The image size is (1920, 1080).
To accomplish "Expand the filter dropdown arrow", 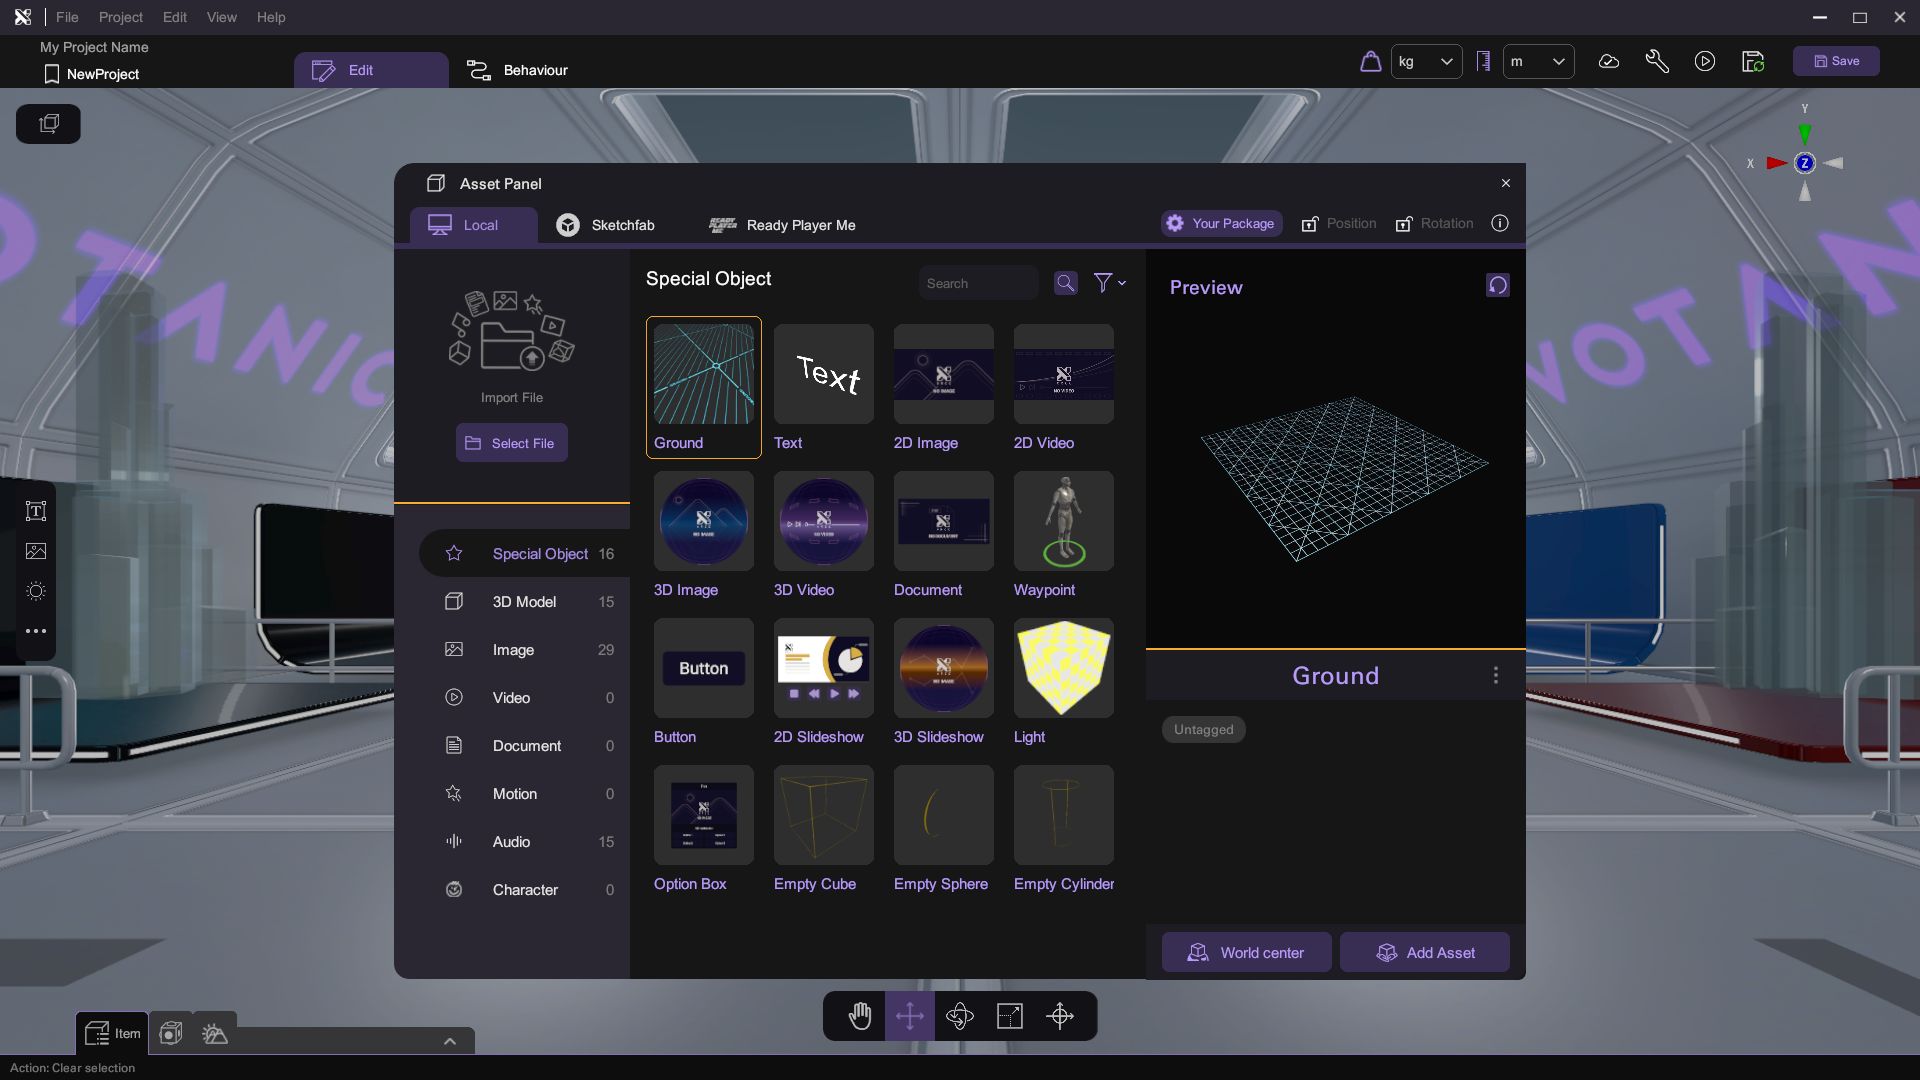I will click(1122, 283).
